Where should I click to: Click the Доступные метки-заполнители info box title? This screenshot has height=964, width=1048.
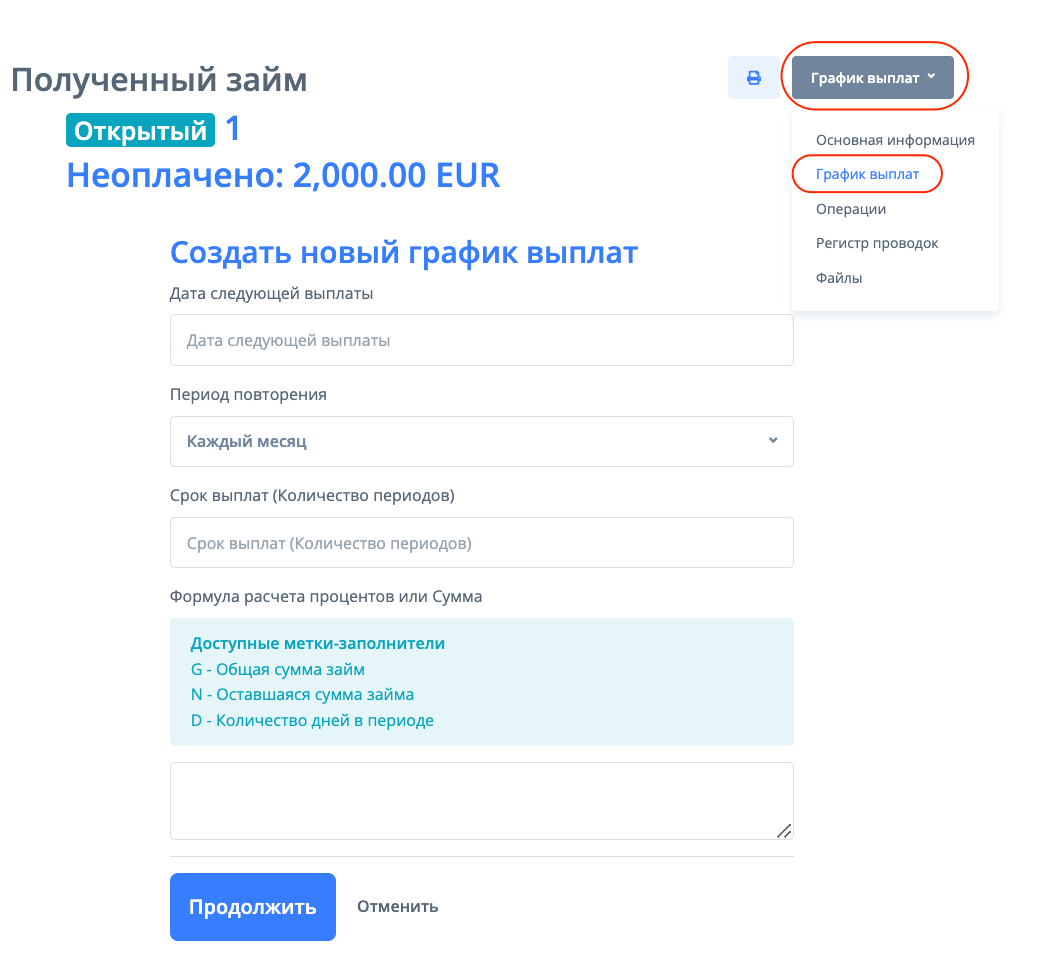pyautogui.click(x=317, y=643)
